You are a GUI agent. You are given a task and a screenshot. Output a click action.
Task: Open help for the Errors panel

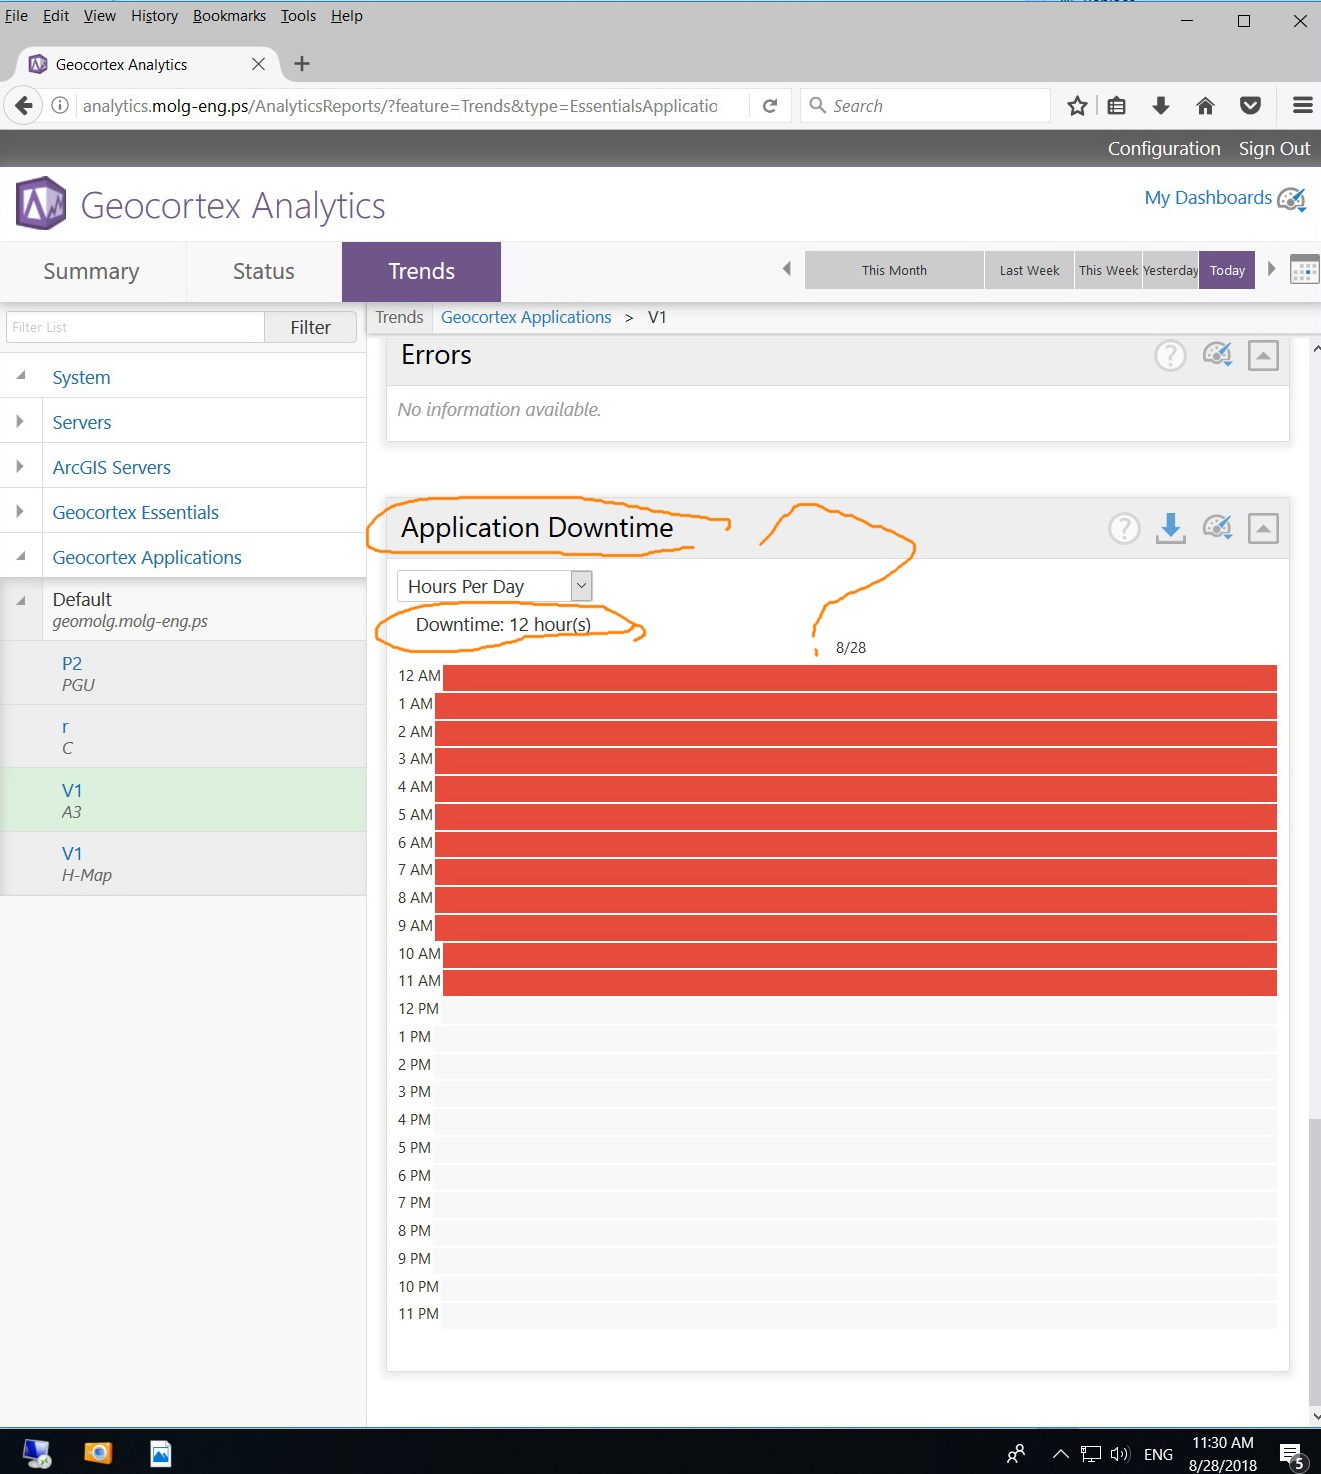[1170, 355]
